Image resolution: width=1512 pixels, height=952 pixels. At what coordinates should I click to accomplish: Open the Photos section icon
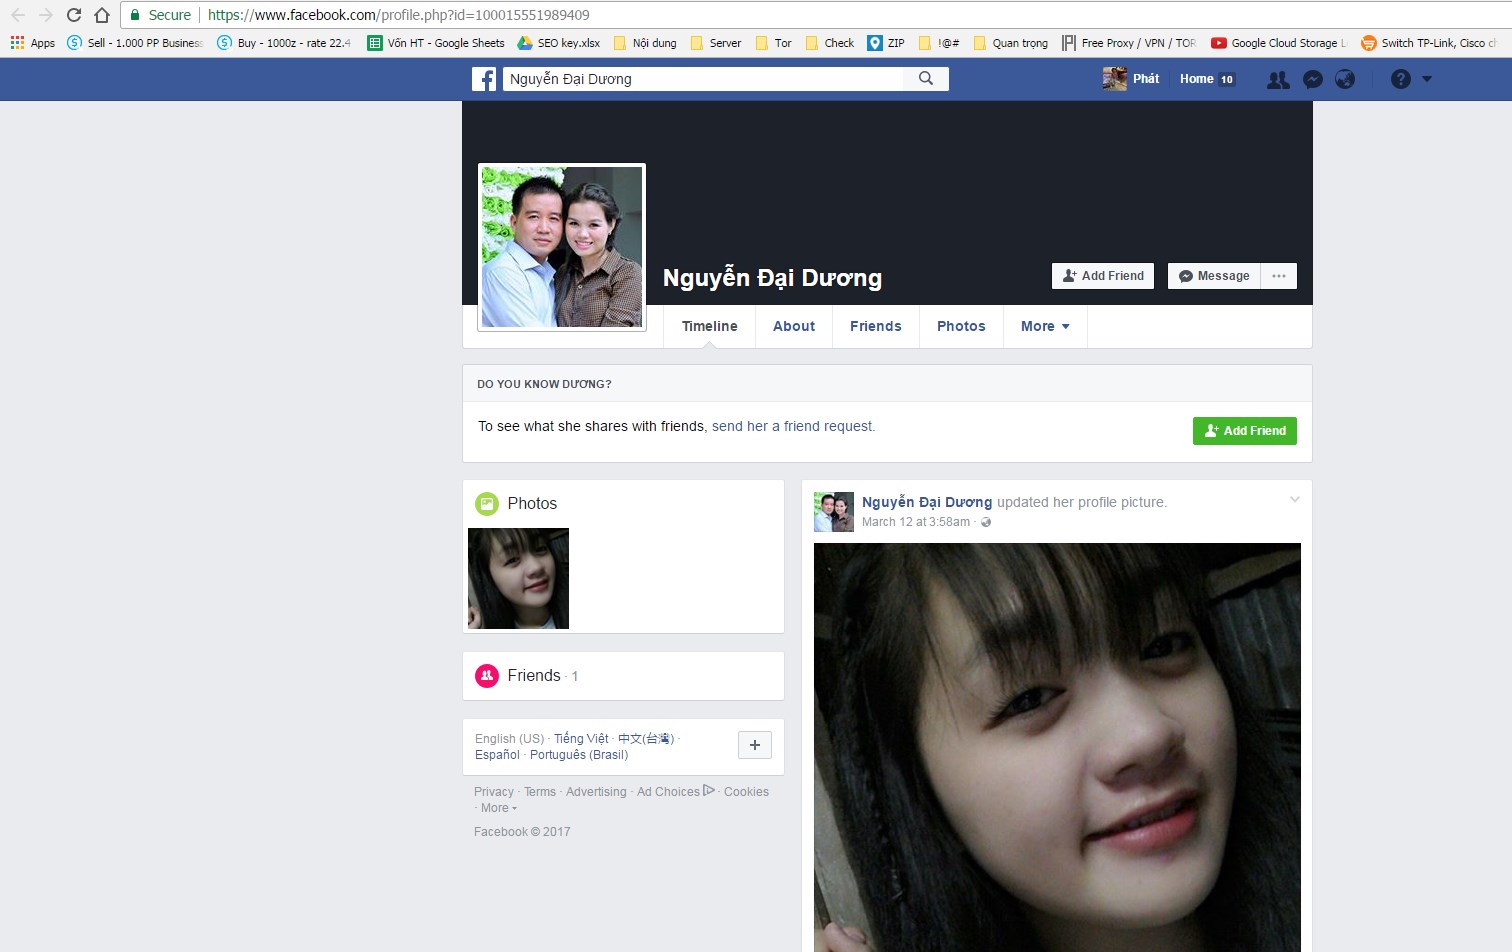(487, 504)
